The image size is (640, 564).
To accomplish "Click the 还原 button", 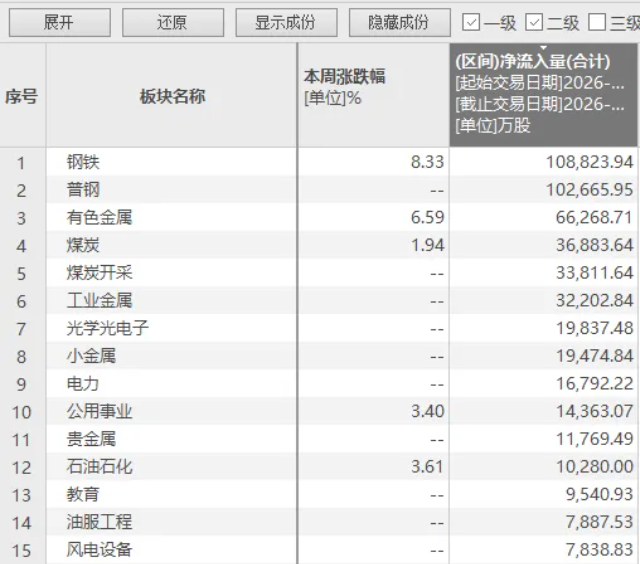I will 172,22.
